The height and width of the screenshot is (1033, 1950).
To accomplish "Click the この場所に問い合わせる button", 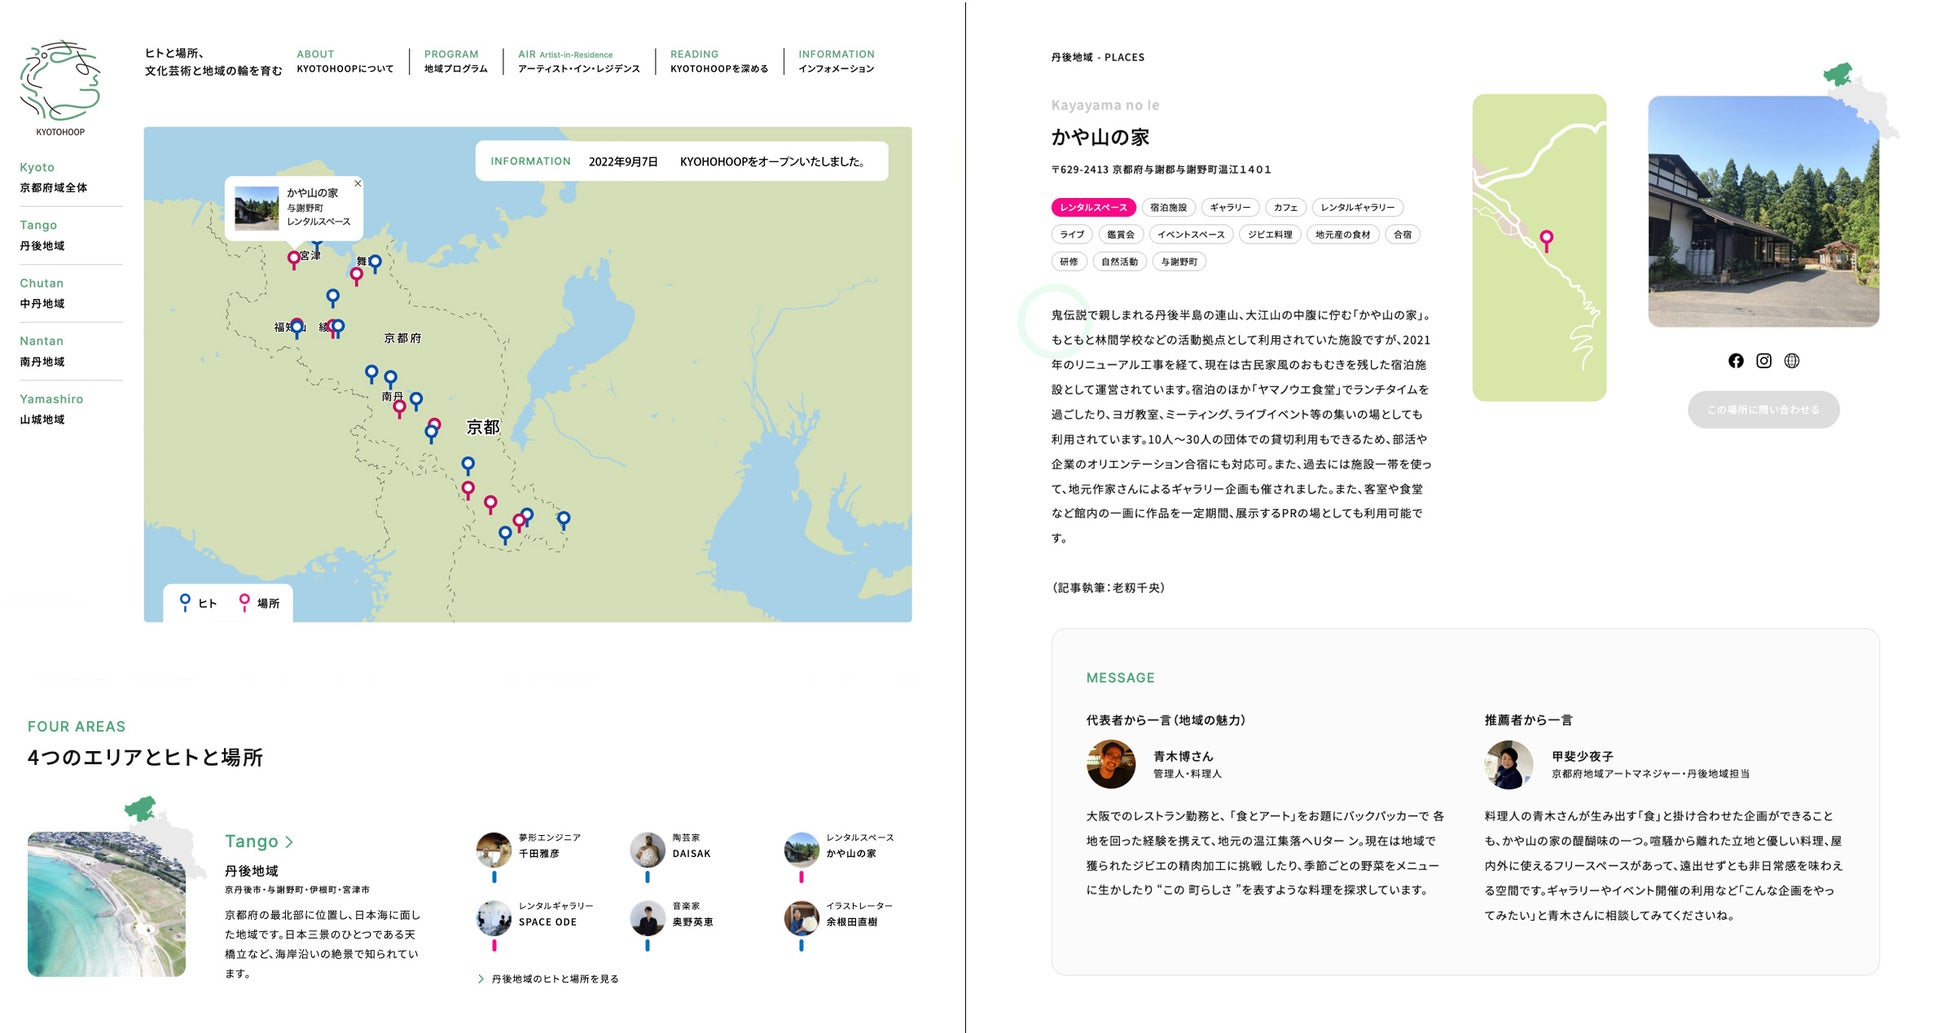I will pos(1763,409).
